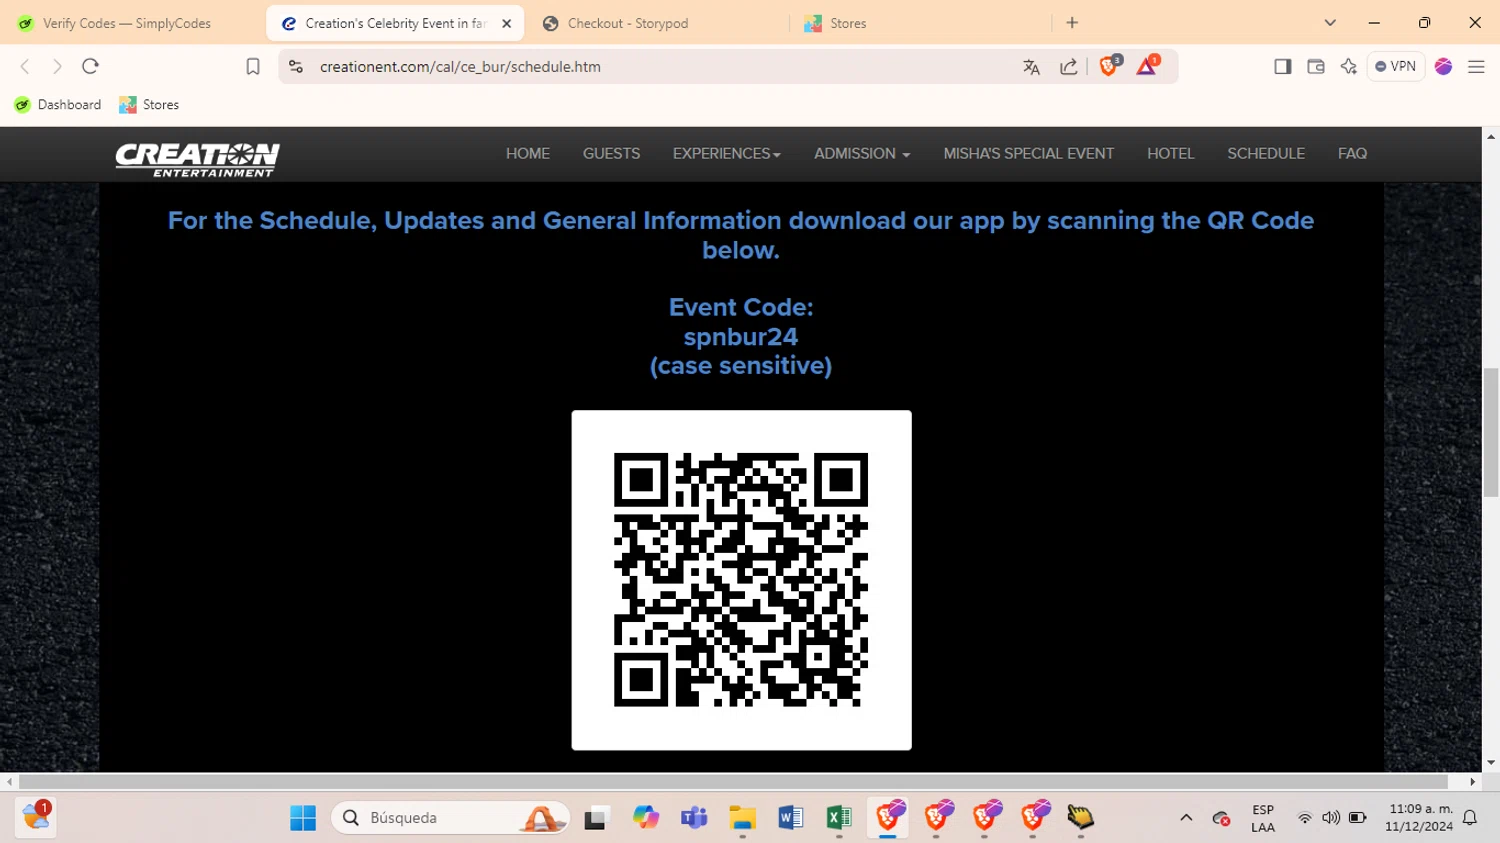Open the weather widget on taskbar
This screenshot has height=843, width=1500.
point(37,815)
